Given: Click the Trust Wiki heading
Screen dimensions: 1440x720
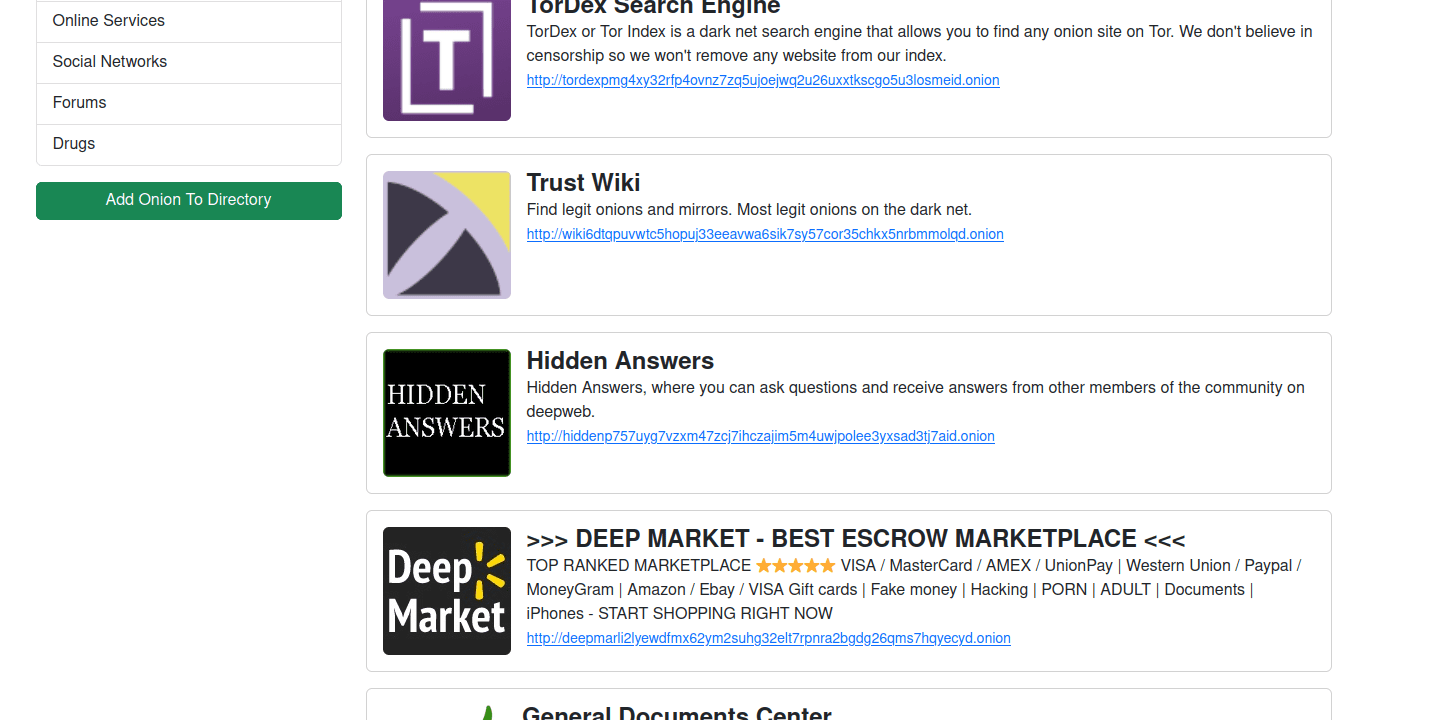Looking at the screenshot, I should 583,183.
